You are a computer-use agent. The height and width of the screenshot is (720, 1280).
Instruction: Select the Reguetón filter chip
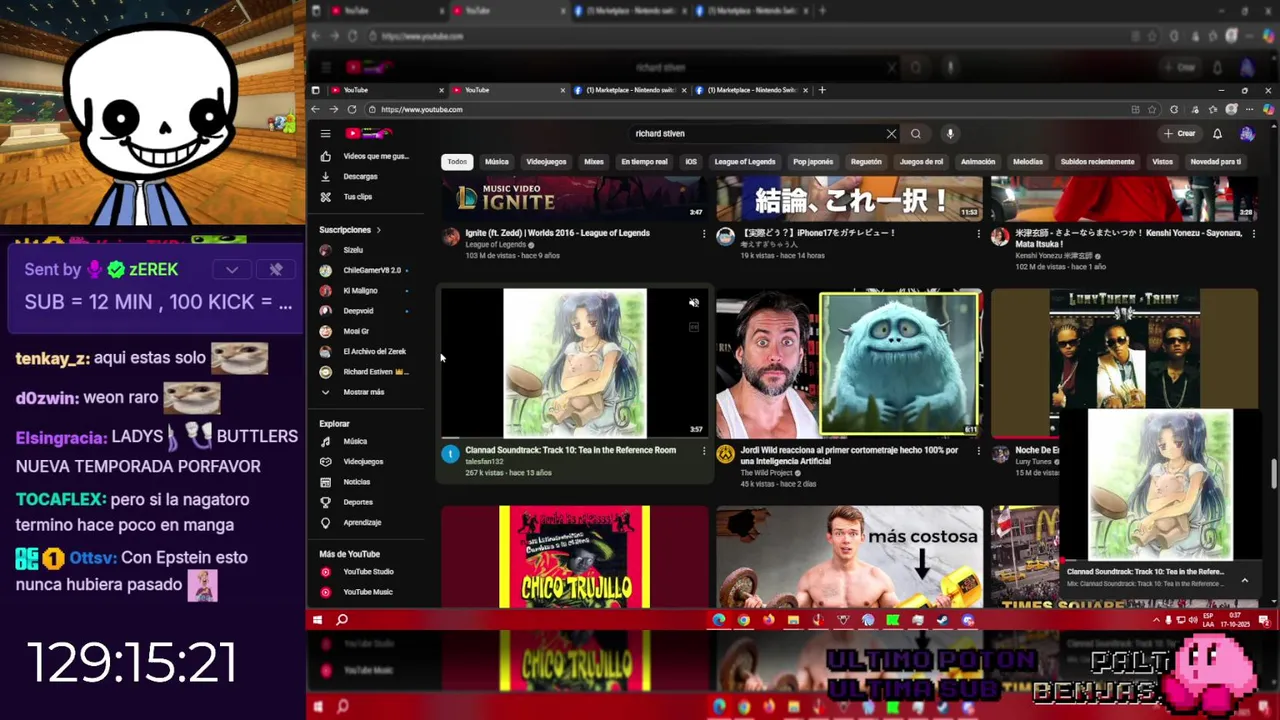(866, 162)
